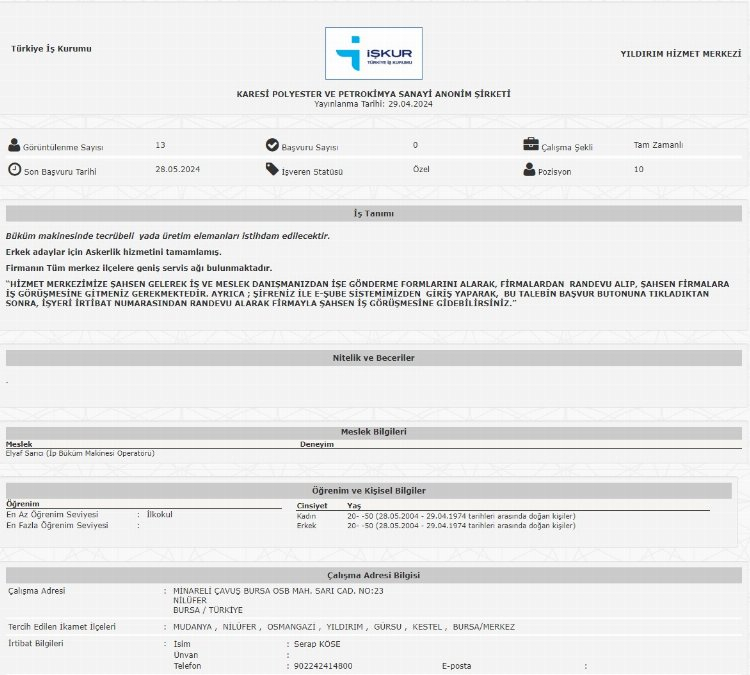The height and width of the screenshot is (675, 750).
Task: Click the Öğrenim ve Kişisel Bilgiler header
Action: (x=374, y=491)
